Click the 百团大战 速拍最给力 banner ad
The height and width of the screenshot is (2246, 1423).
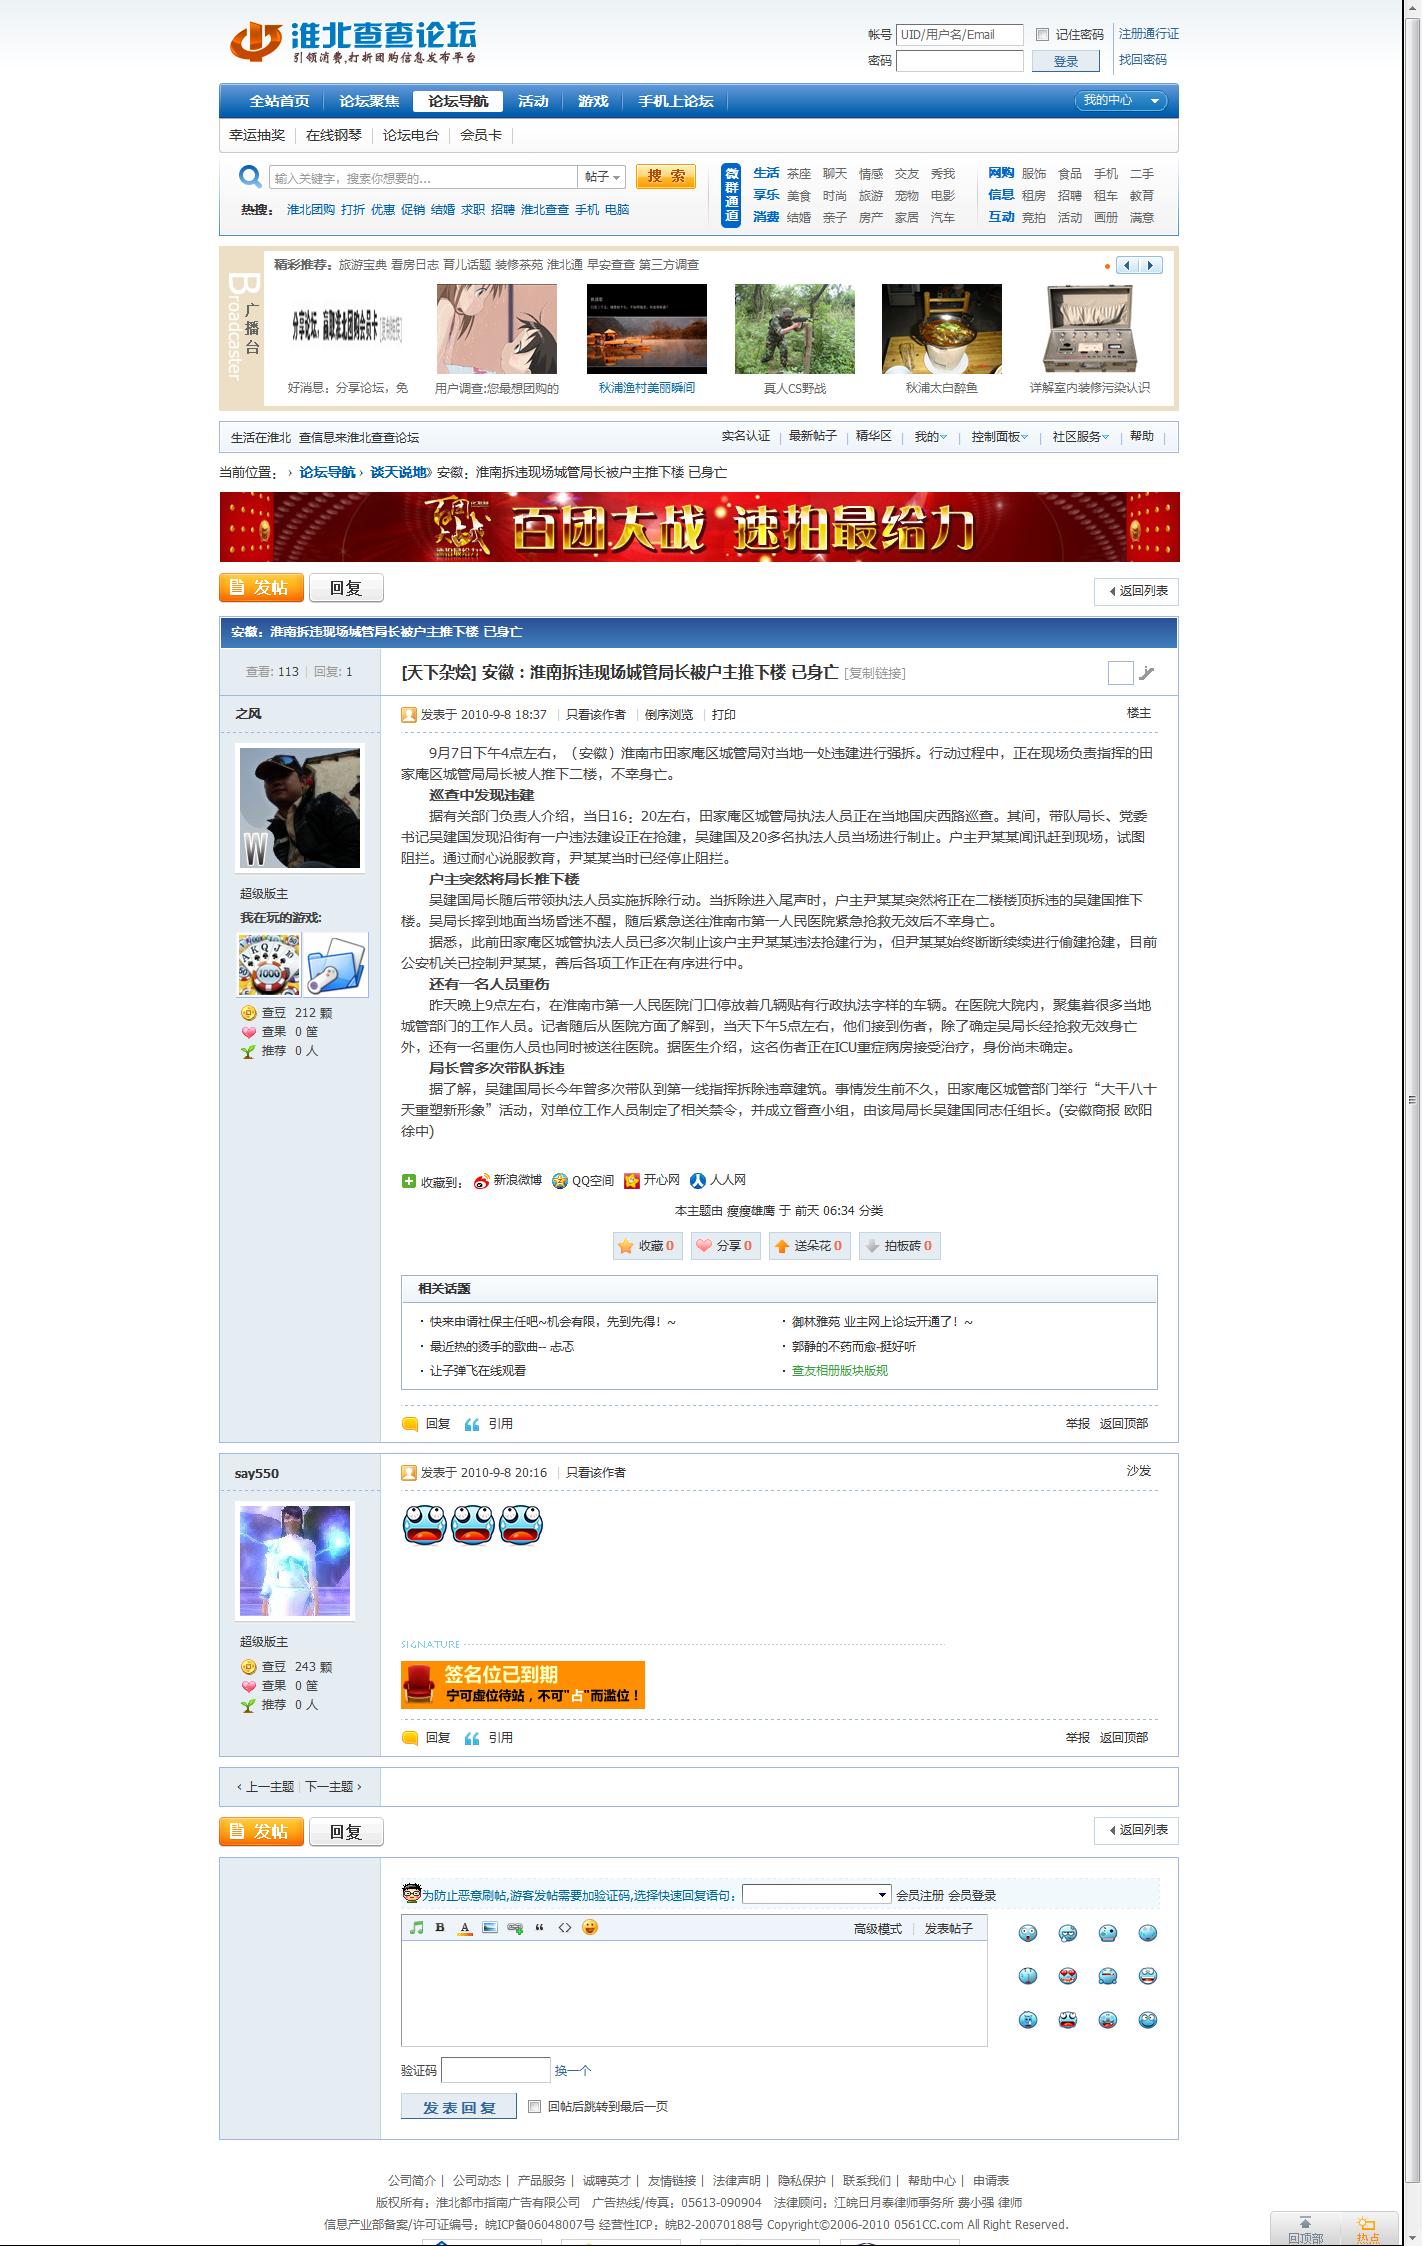700,527
